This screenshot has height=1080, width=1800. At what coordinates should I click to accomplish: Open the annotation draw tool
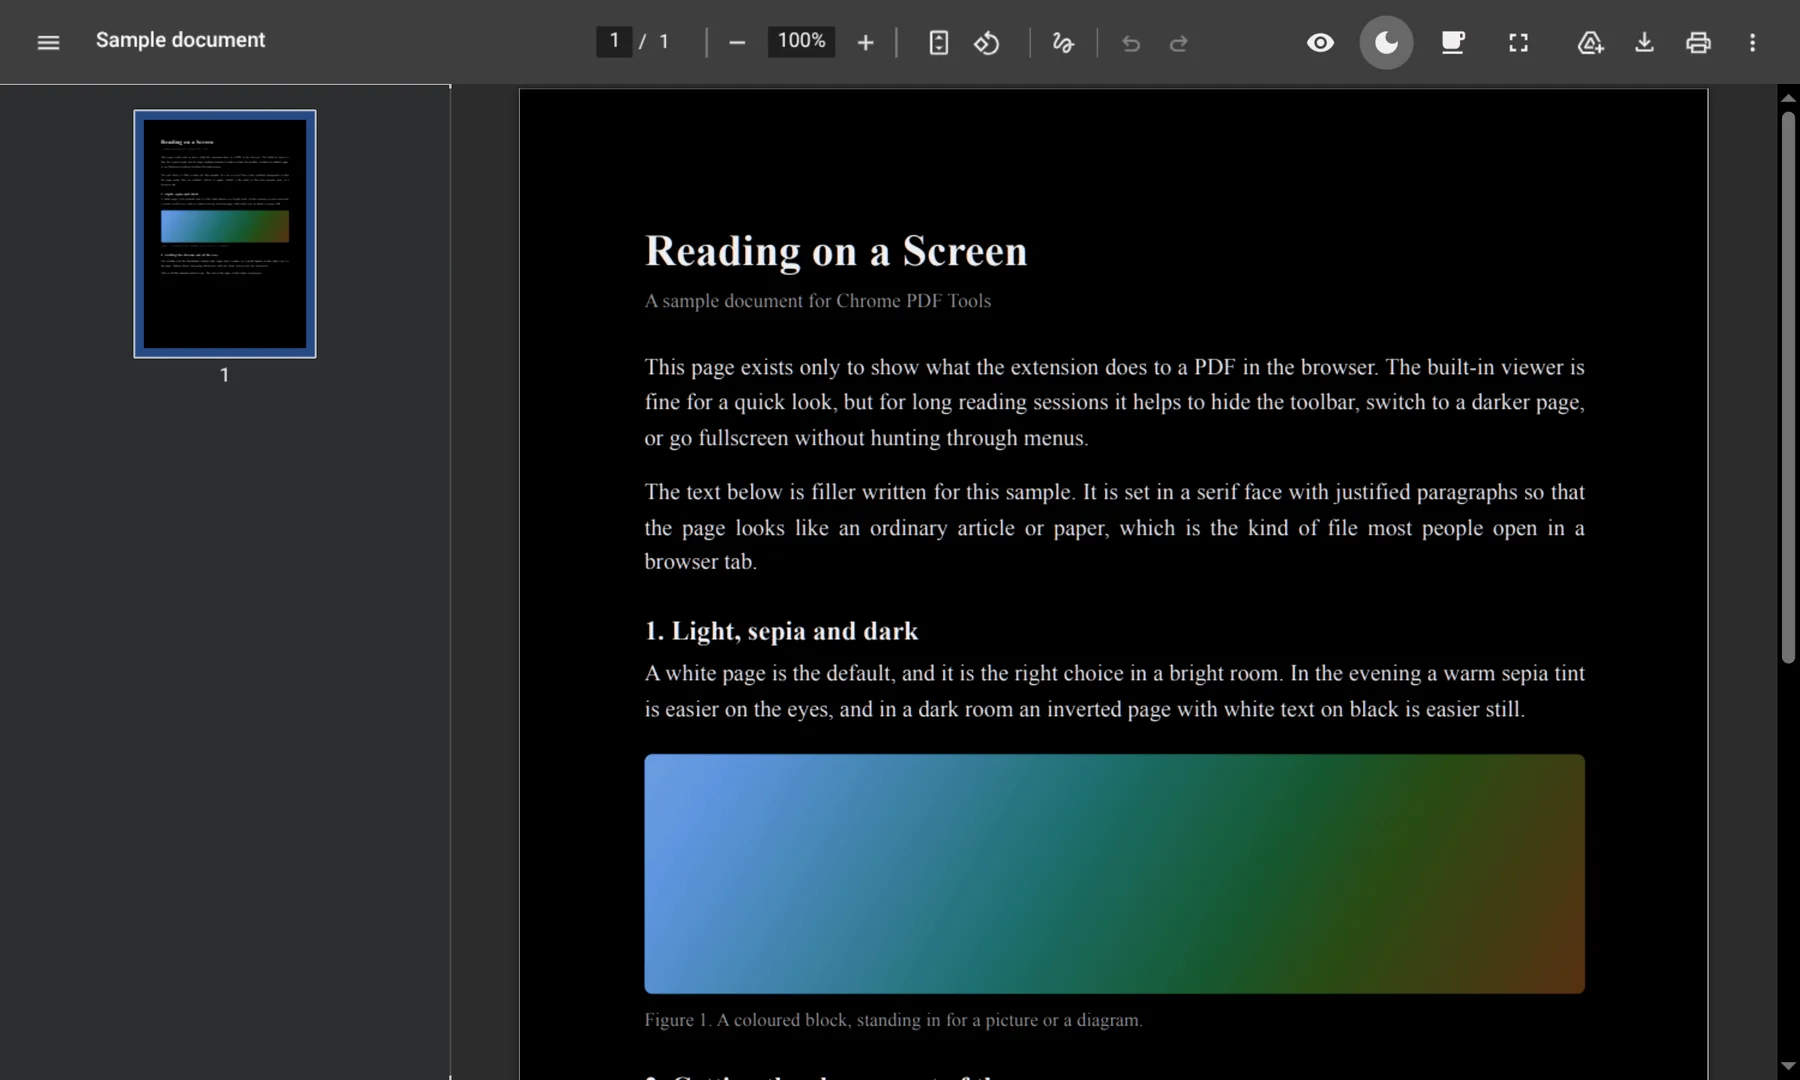[1063, 42]
